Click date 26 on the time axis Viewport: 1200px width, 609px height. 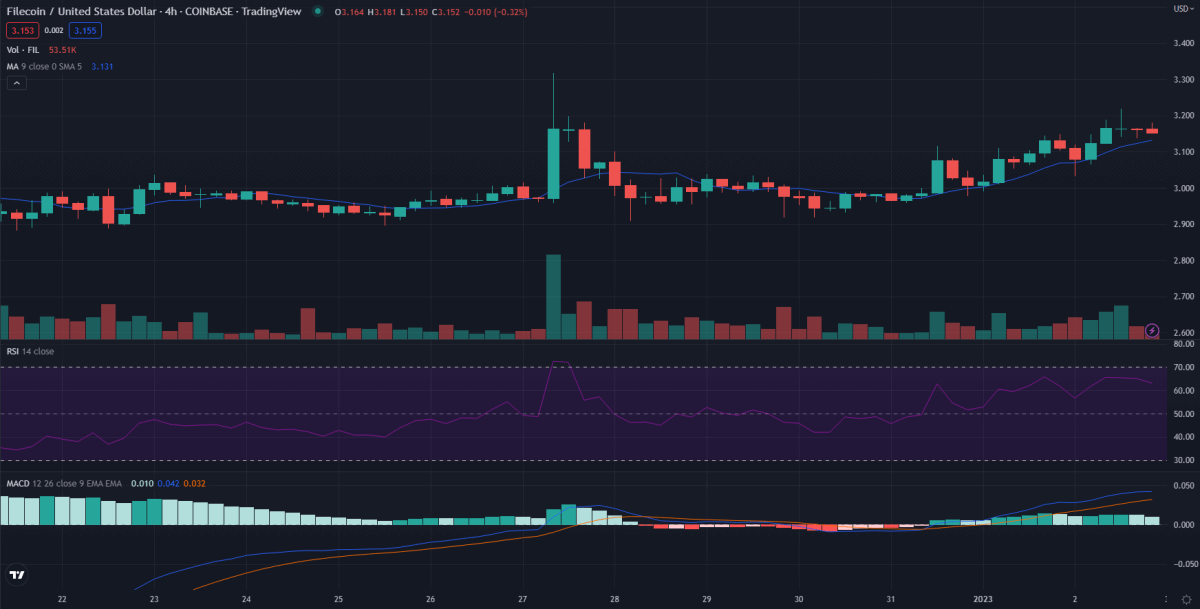tap(430, 599)
